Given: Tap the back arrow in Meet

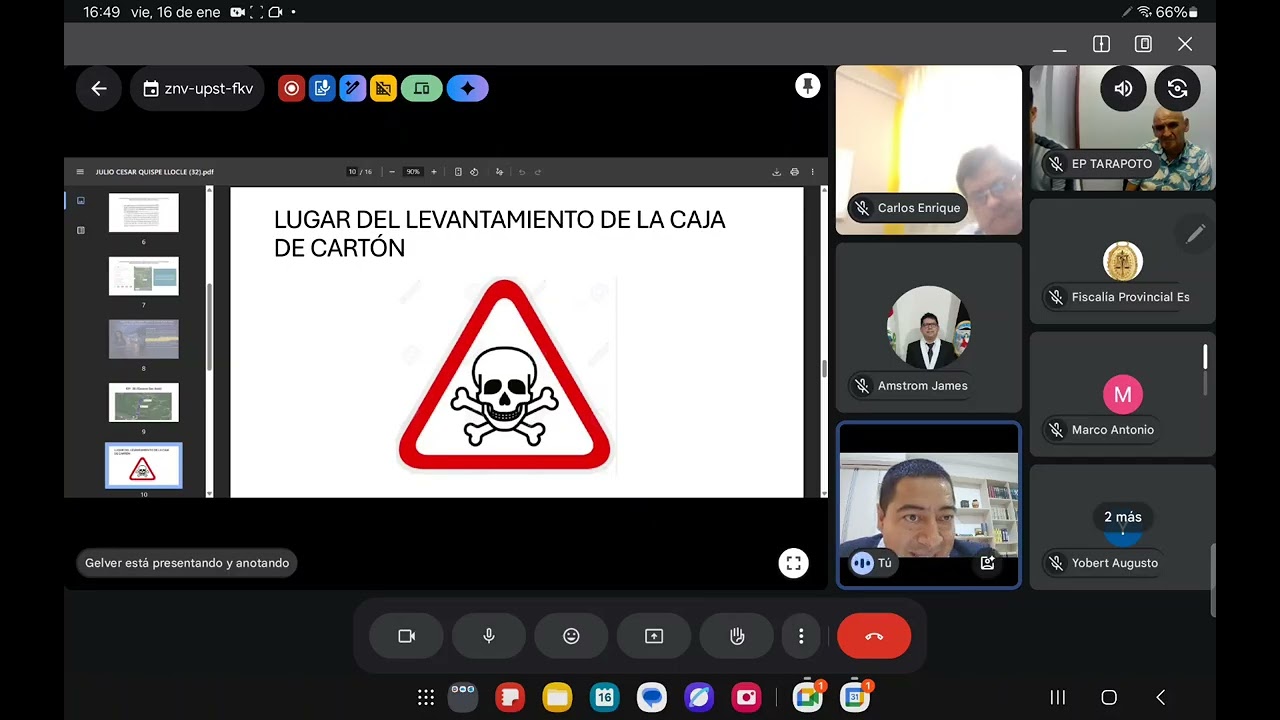Looking at the screenshot, I should tap(99, 89).
